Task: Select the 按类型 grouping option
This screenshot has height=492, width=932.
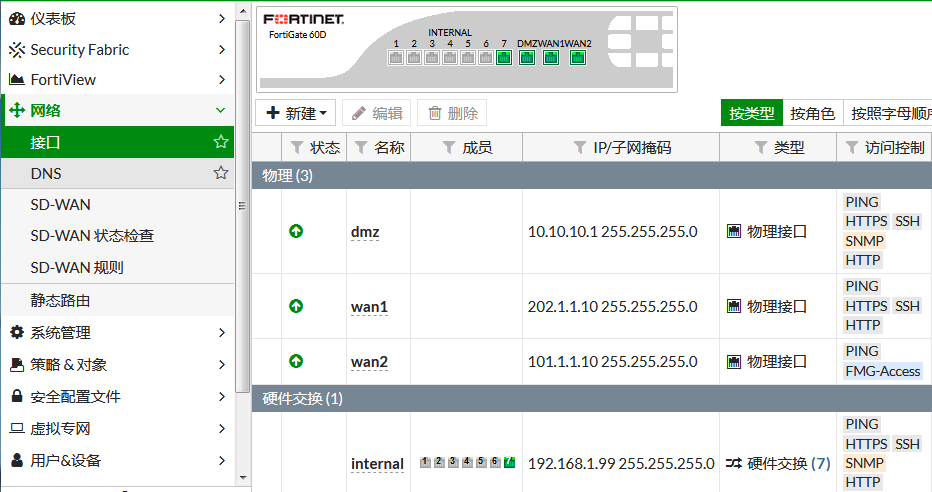Action: [751, 113]
